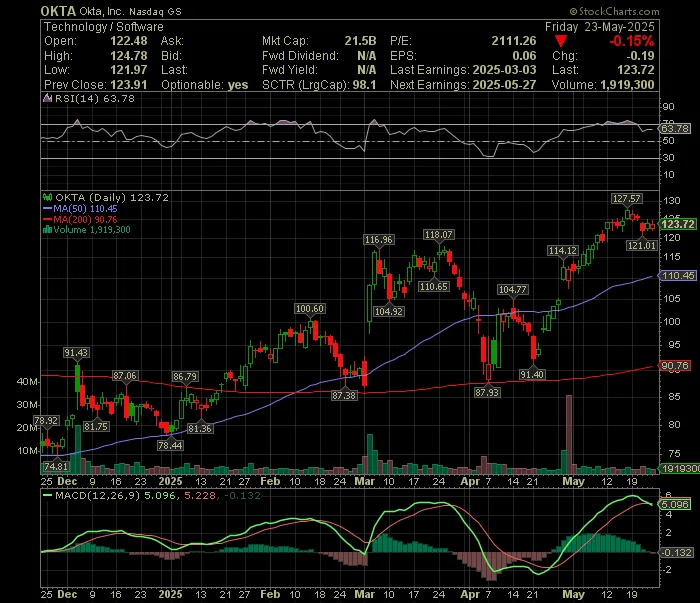The image size is (700, 603).
Task: Click the 5.096 MACD tag on the right axis
Action: pos(675,504)
